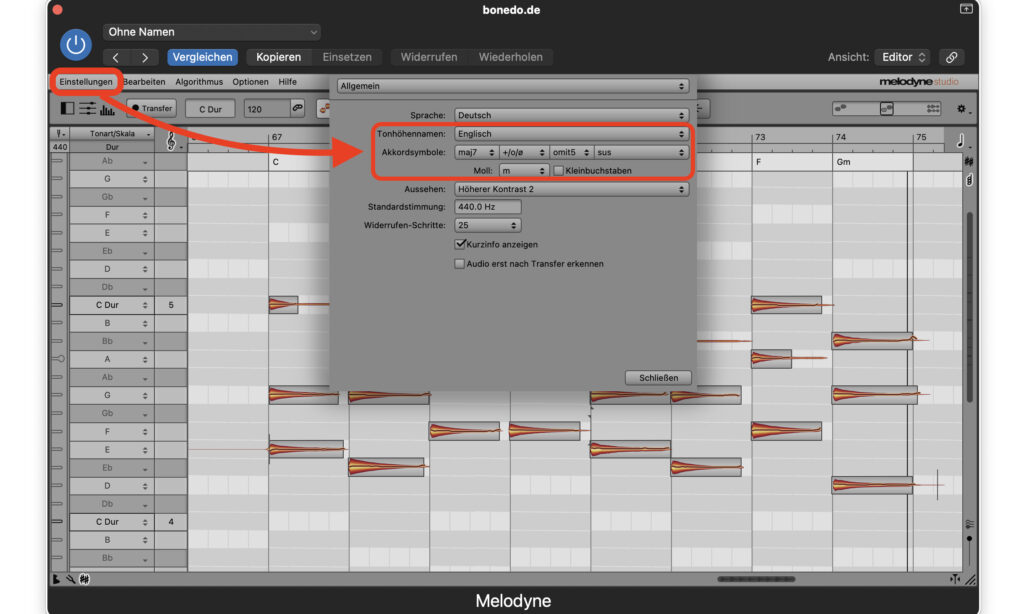Toggle the Vergleichen compare button

tap(202, 57)
